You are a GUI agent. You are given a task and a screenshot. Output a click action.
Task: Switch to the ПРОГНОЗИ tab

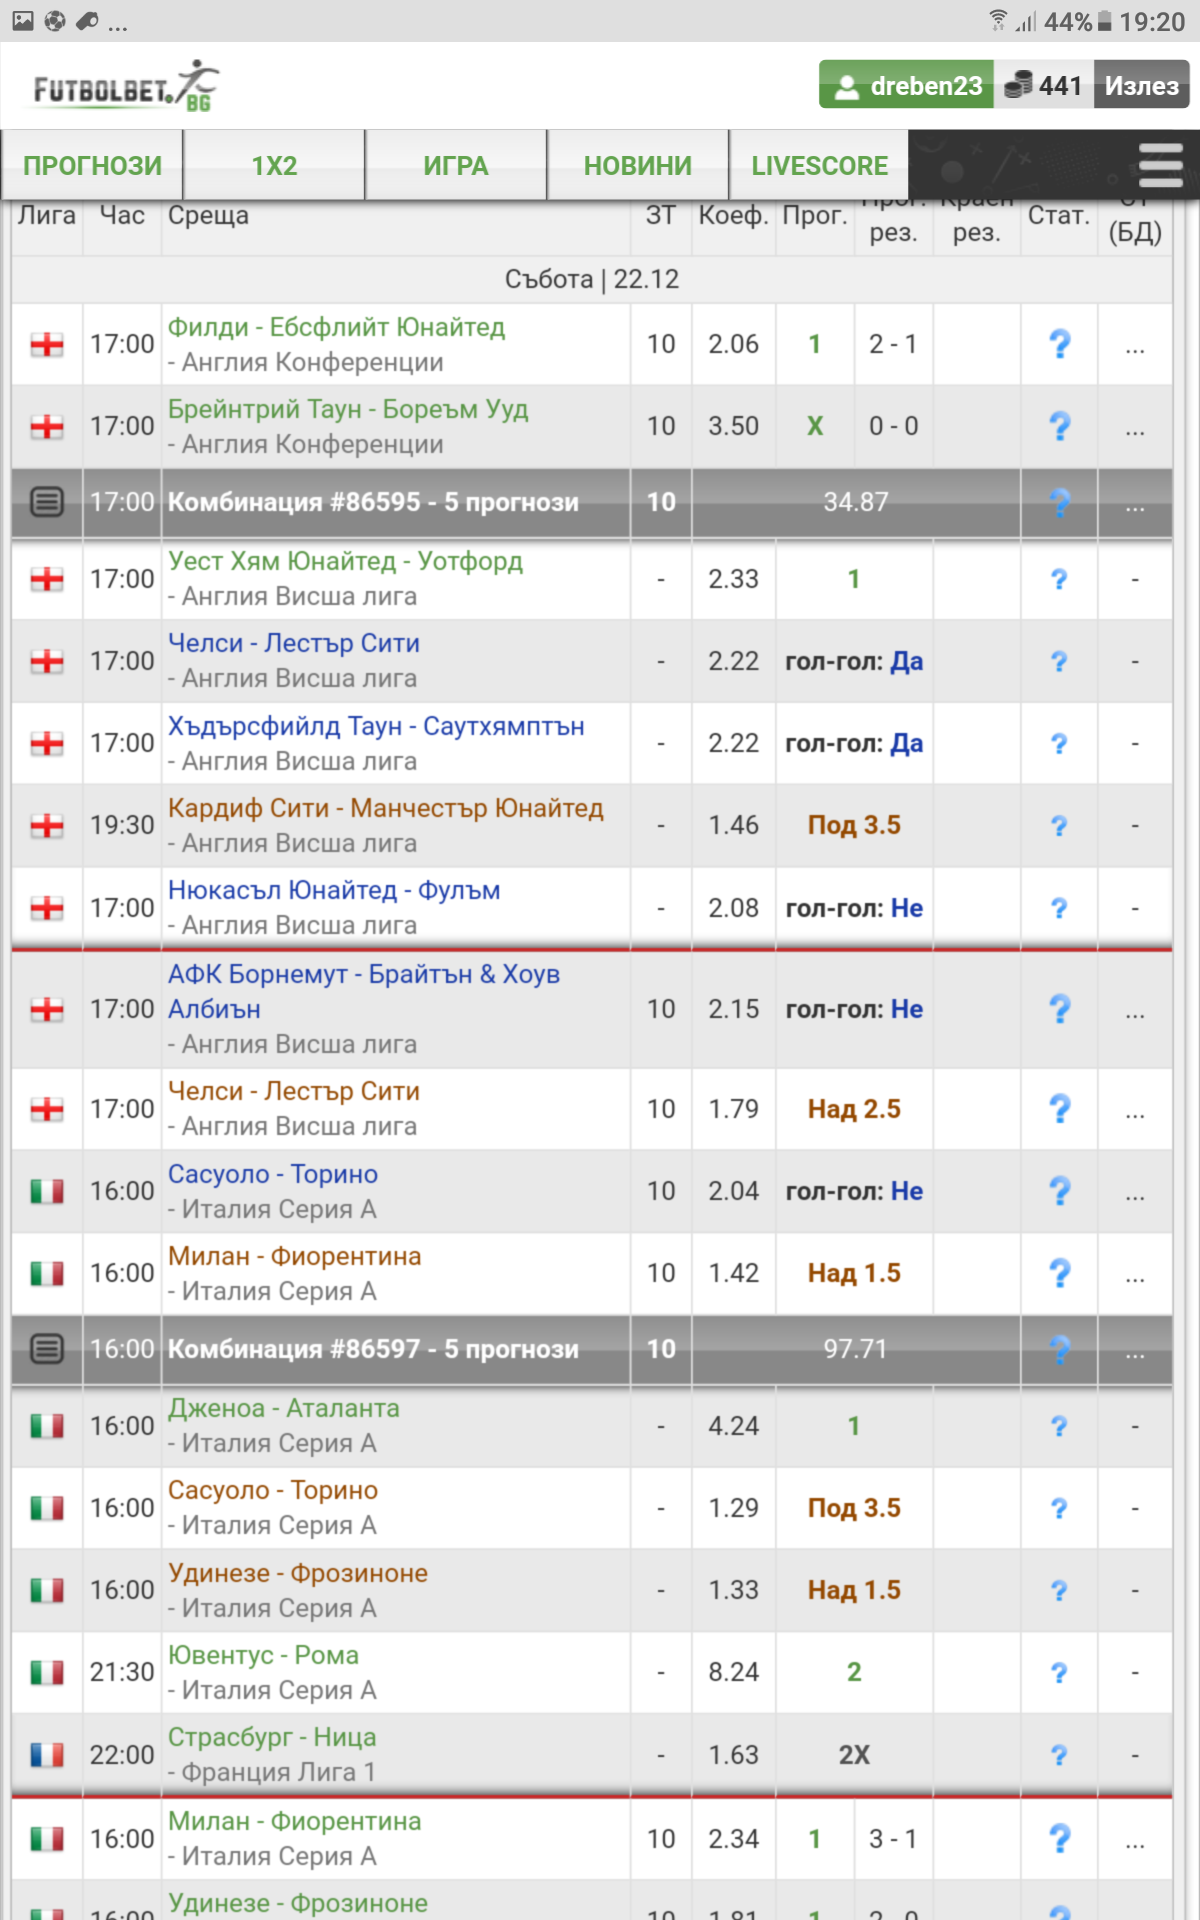[92, 166]
